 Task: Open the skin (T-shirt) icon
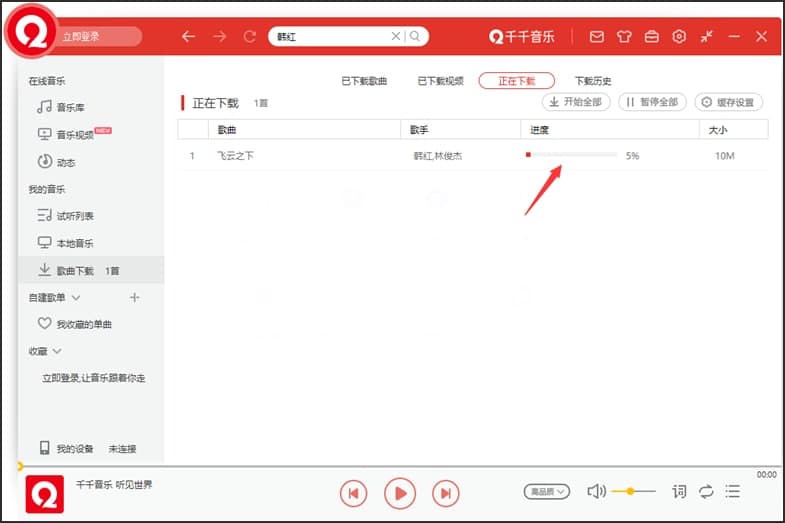625,37
